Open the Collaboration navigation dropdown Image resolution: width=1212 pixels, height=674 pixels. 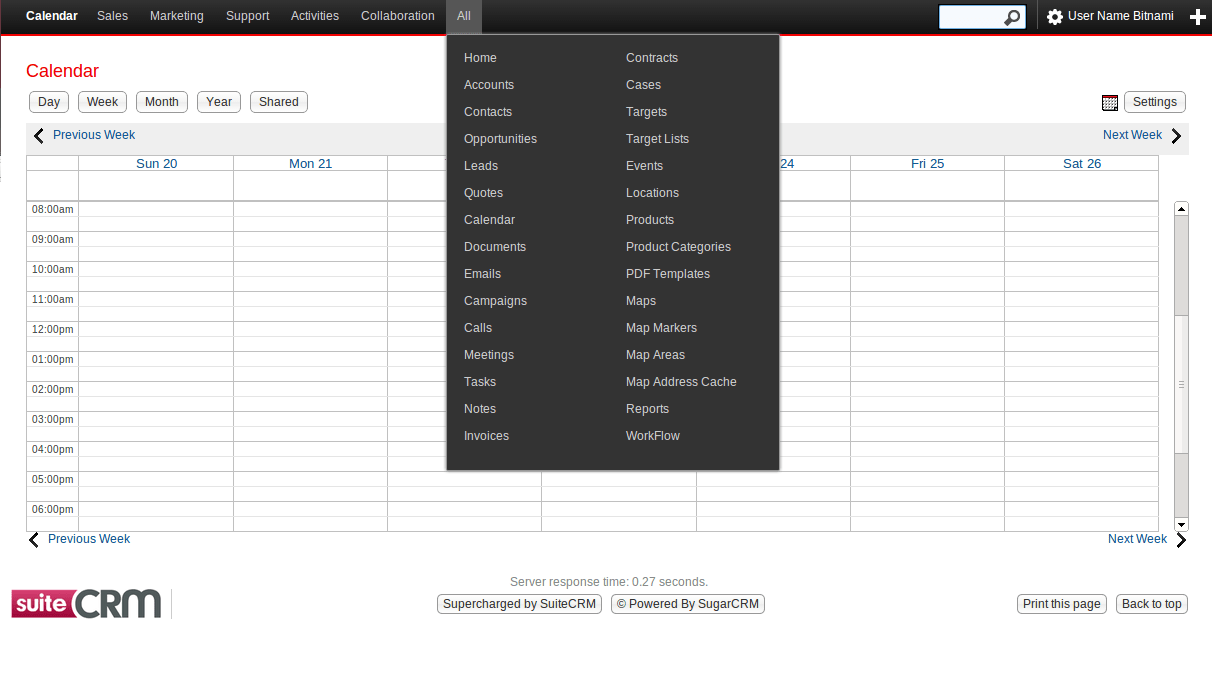[x=397, y=16]
